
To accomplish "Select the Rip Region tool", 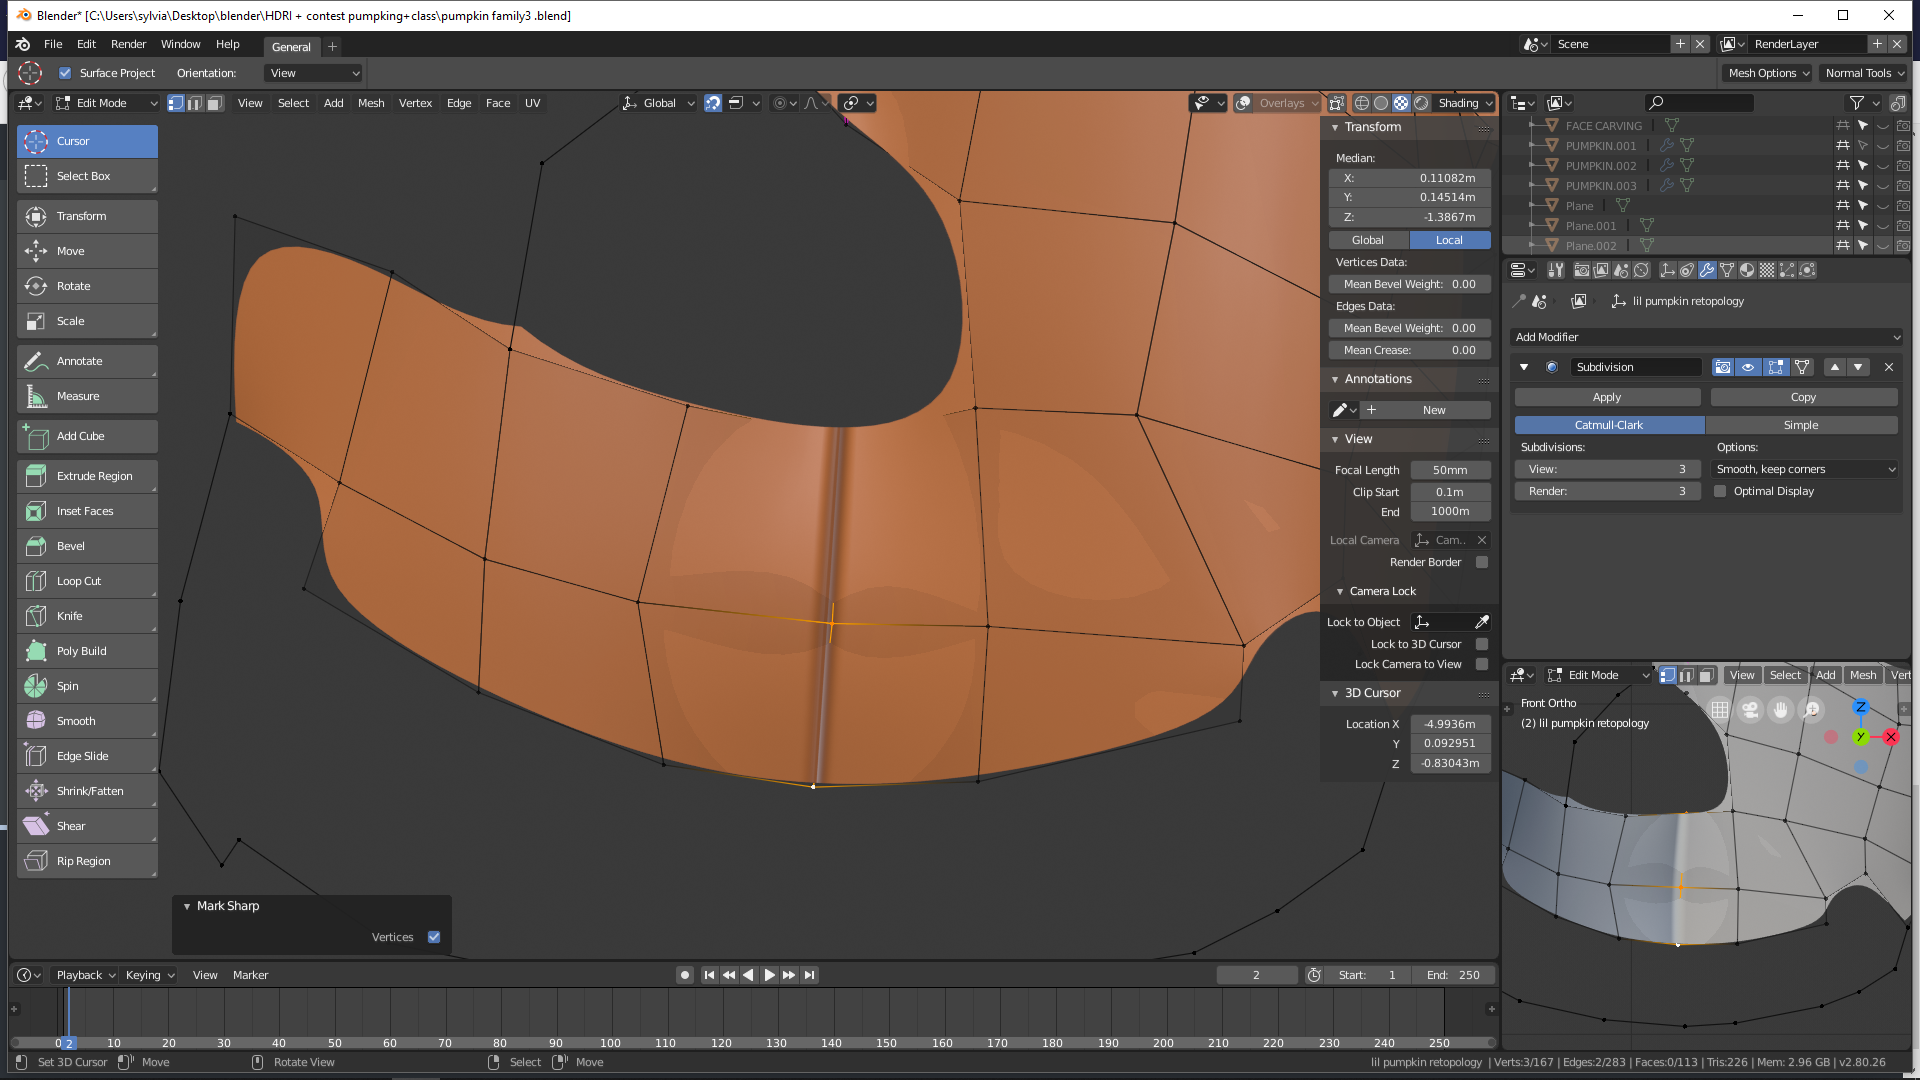I will 87,861.
